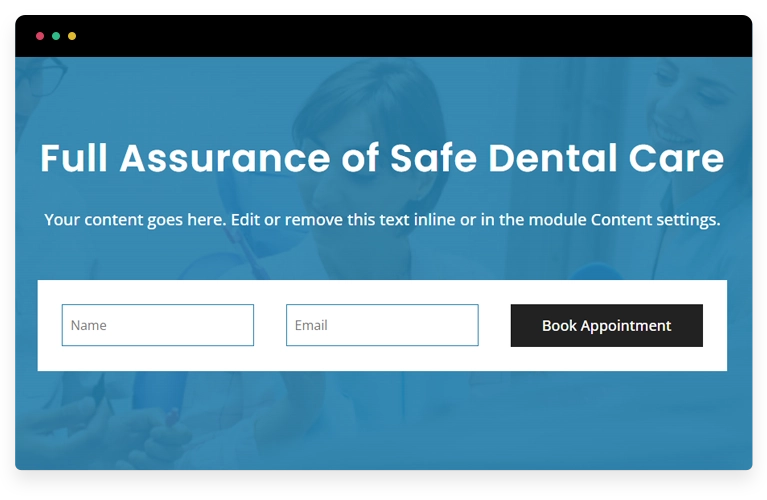Screen dimensions: 767x500
Task: Click the eyeglasses in the background photo corner
Action: click(46, 76)
